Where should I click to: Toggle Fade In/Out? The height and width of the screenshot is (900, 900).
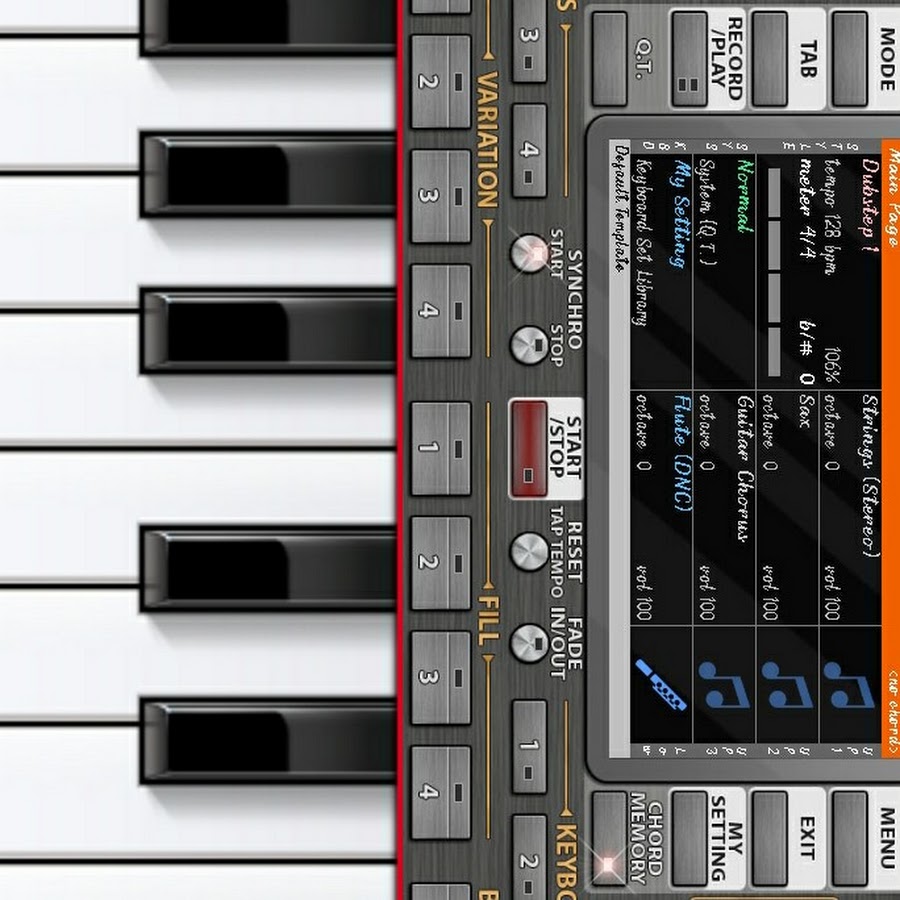pos(529,643)
